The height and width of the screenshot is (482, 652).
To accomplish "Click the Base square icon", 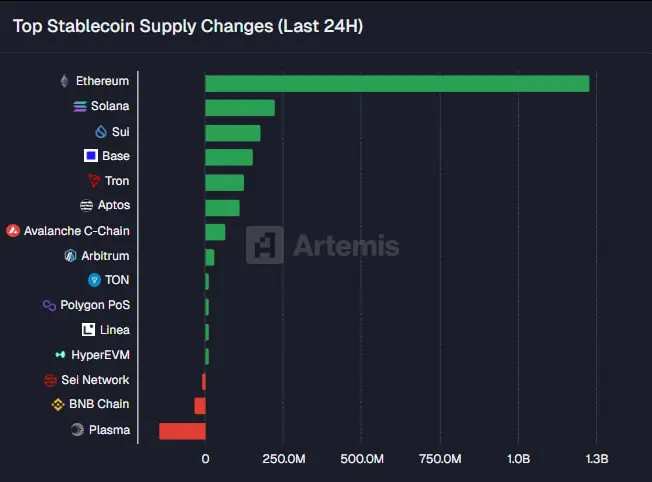I will [91, 156].
